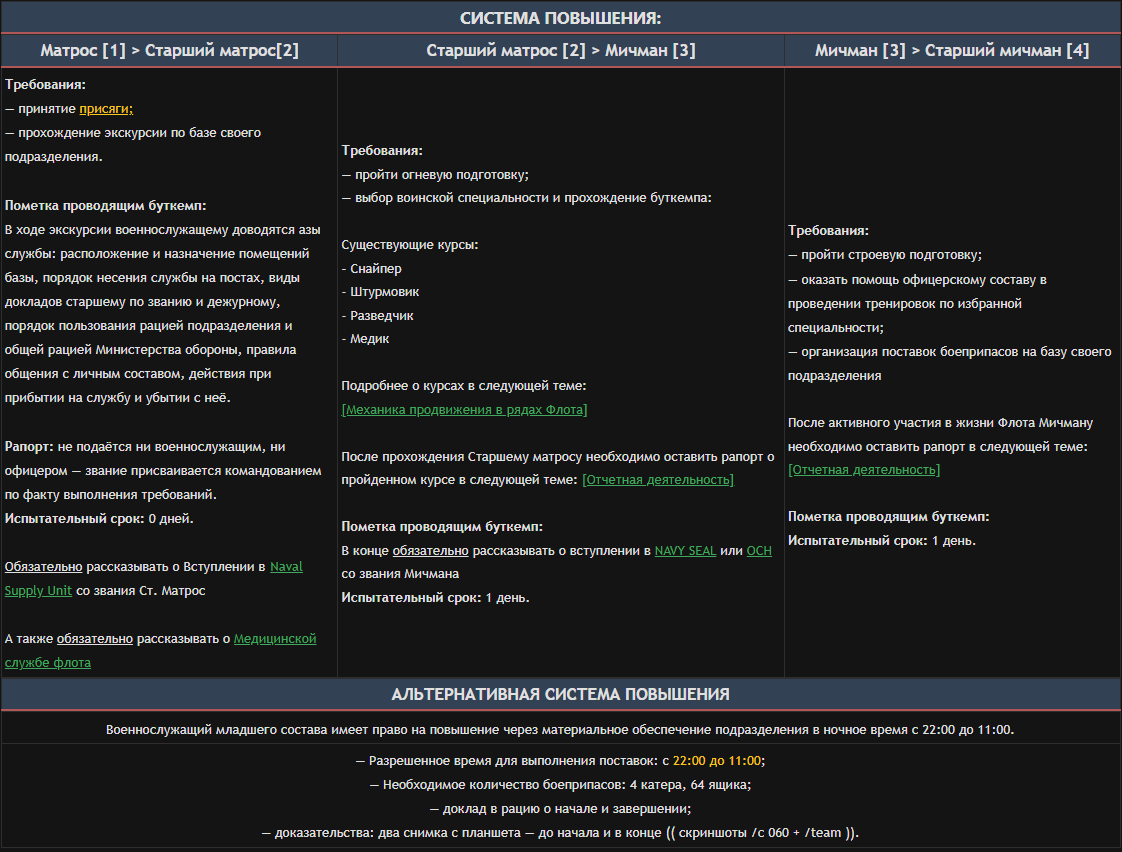
Task: Open the yellow "присяги" link
Action: pyautogui.click(x=106, y=109)
